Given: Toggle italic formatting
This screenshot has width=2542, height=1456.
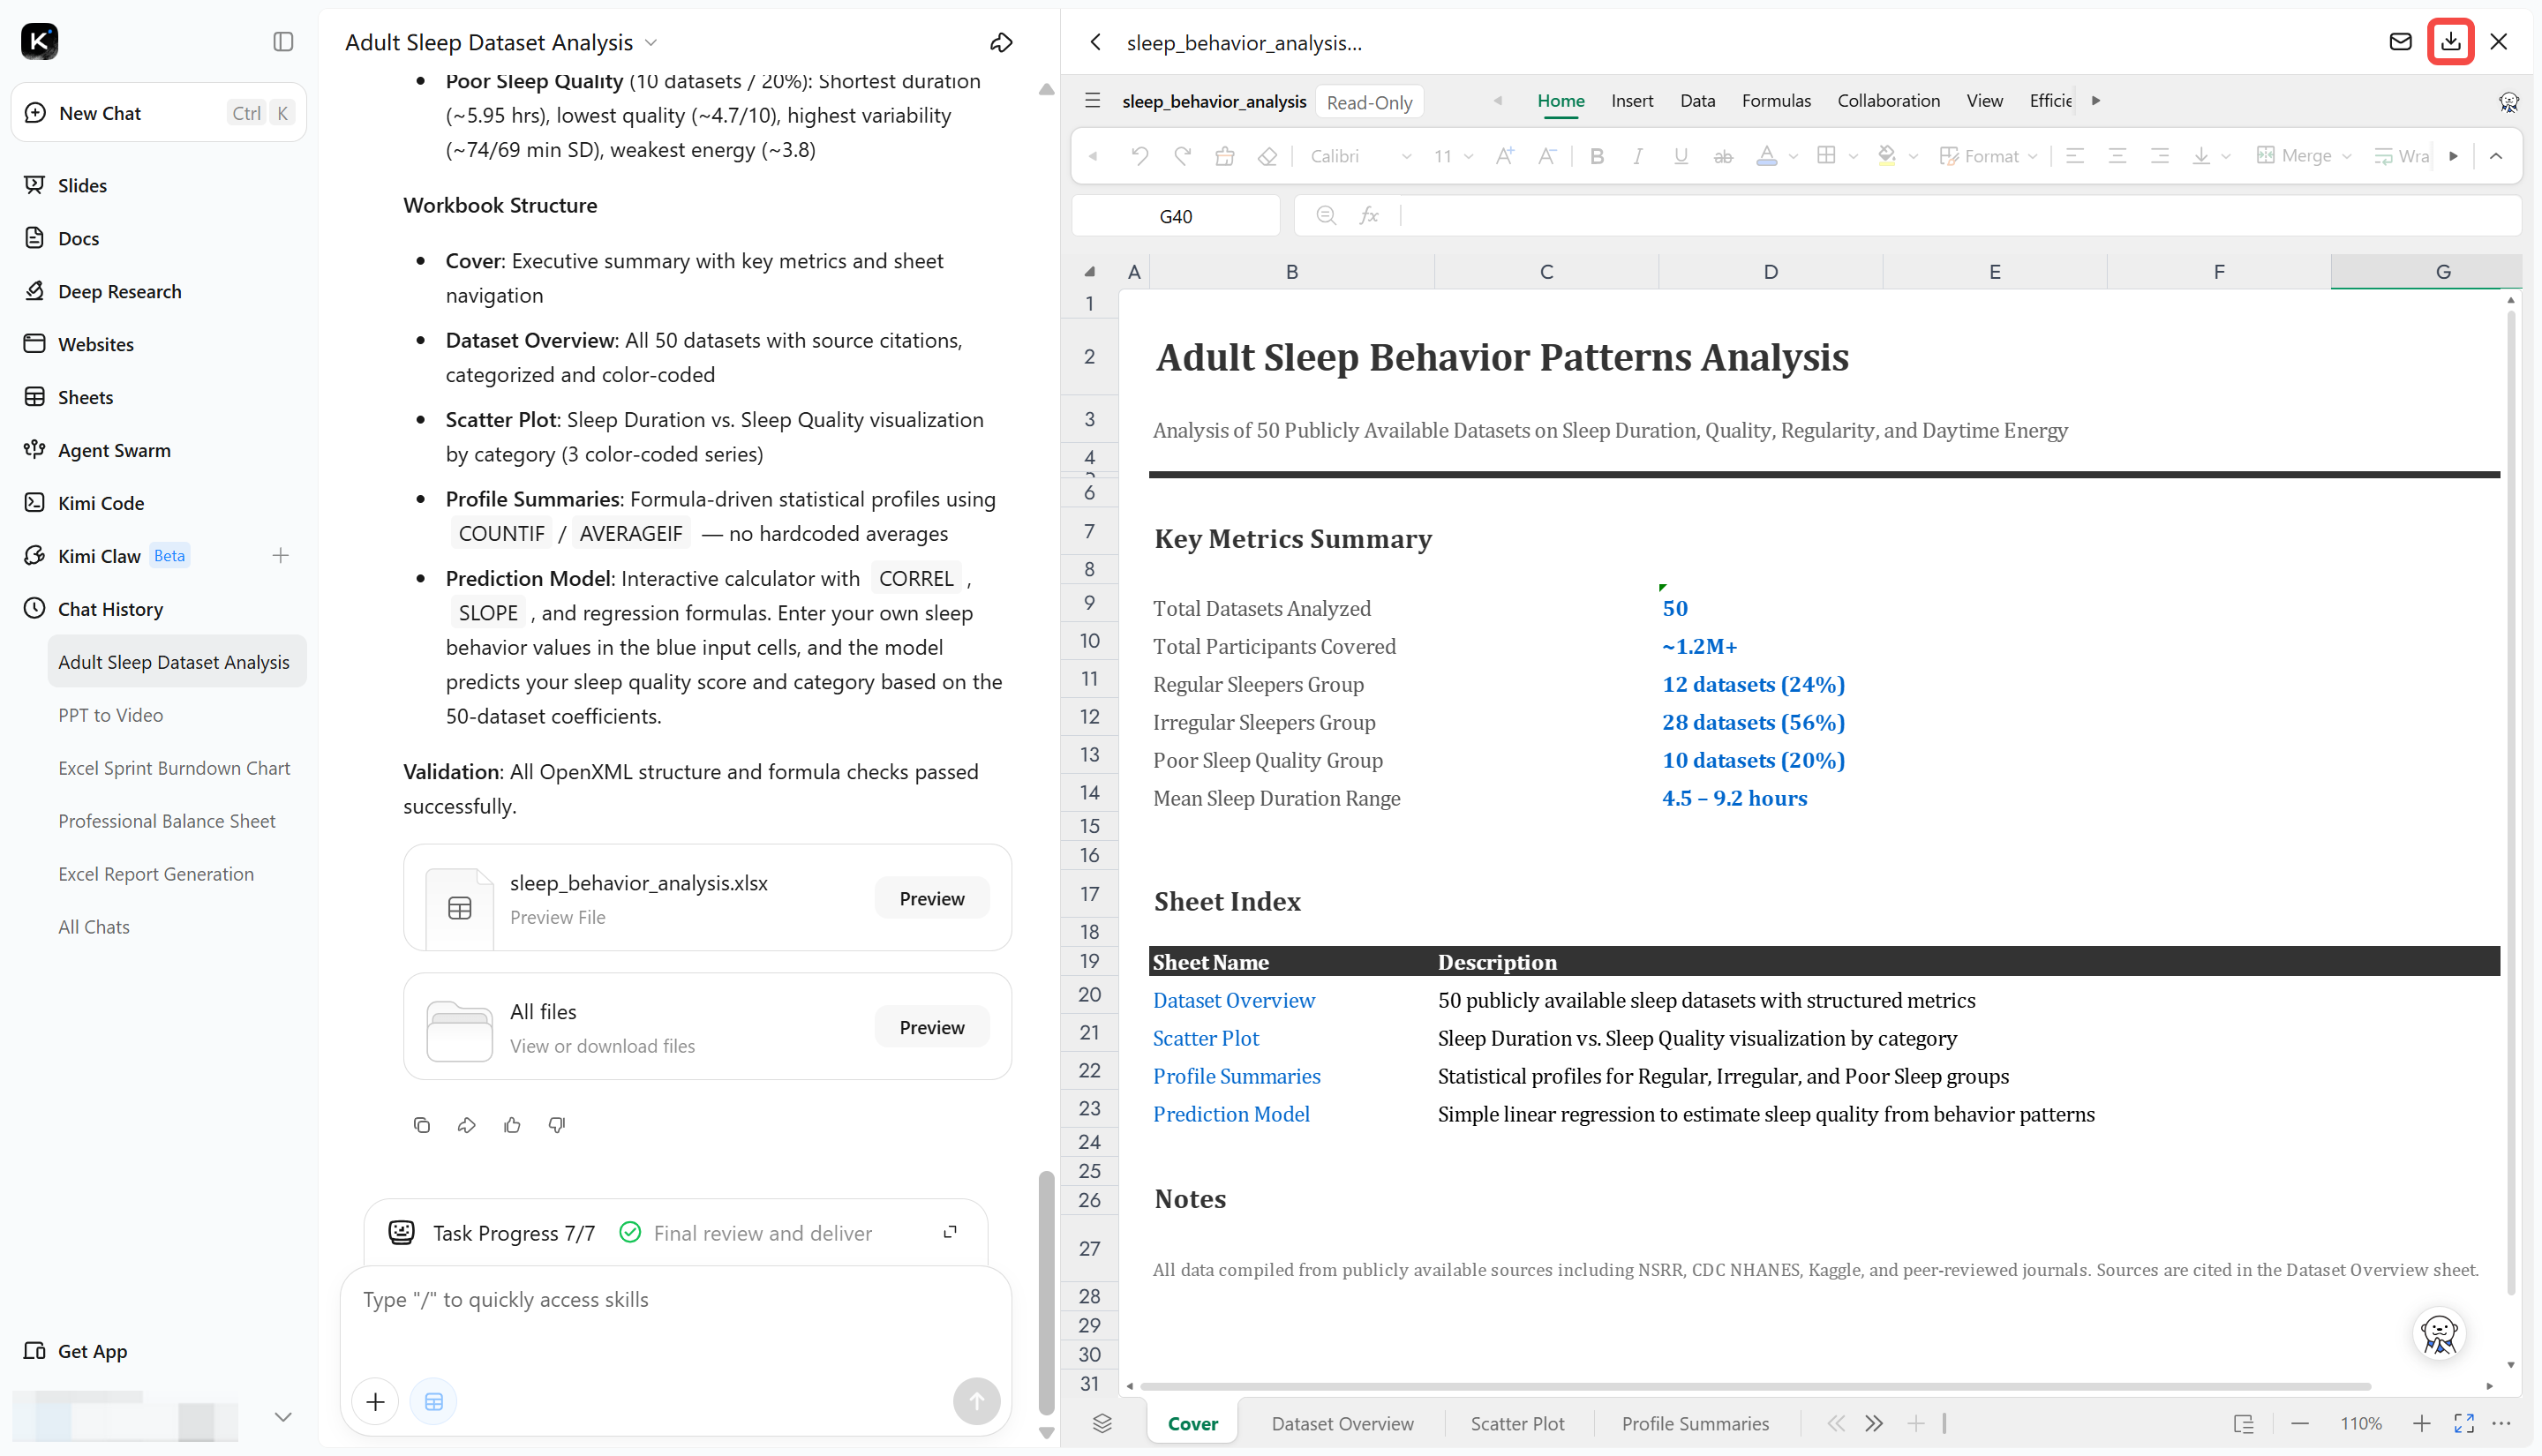Looking at the screenshot, I should (1638, 156).
